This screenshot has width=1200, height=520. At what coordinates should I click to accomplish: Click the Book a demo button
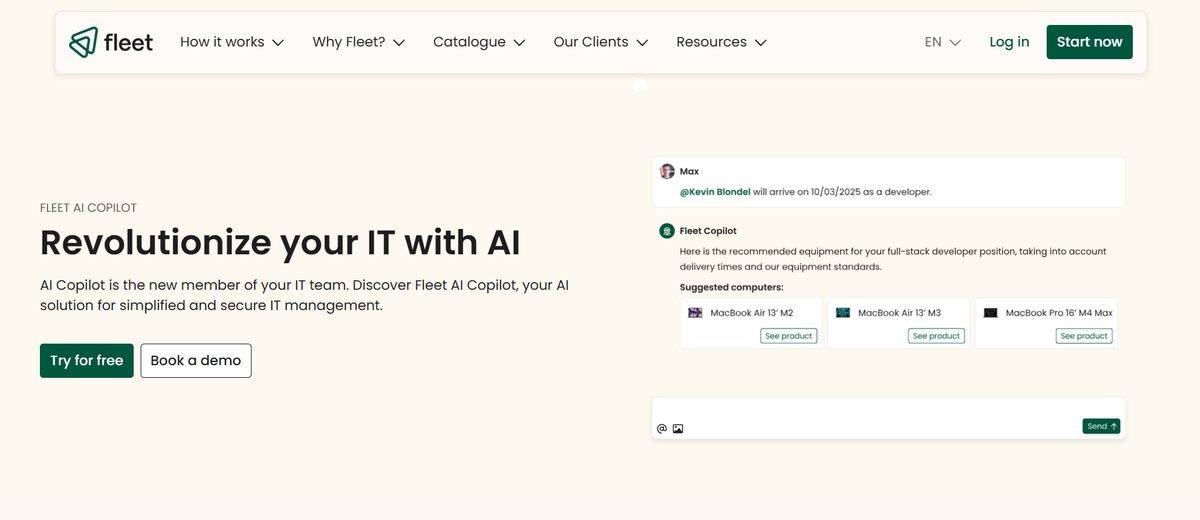pyautogui.click(x=196, y=361)
